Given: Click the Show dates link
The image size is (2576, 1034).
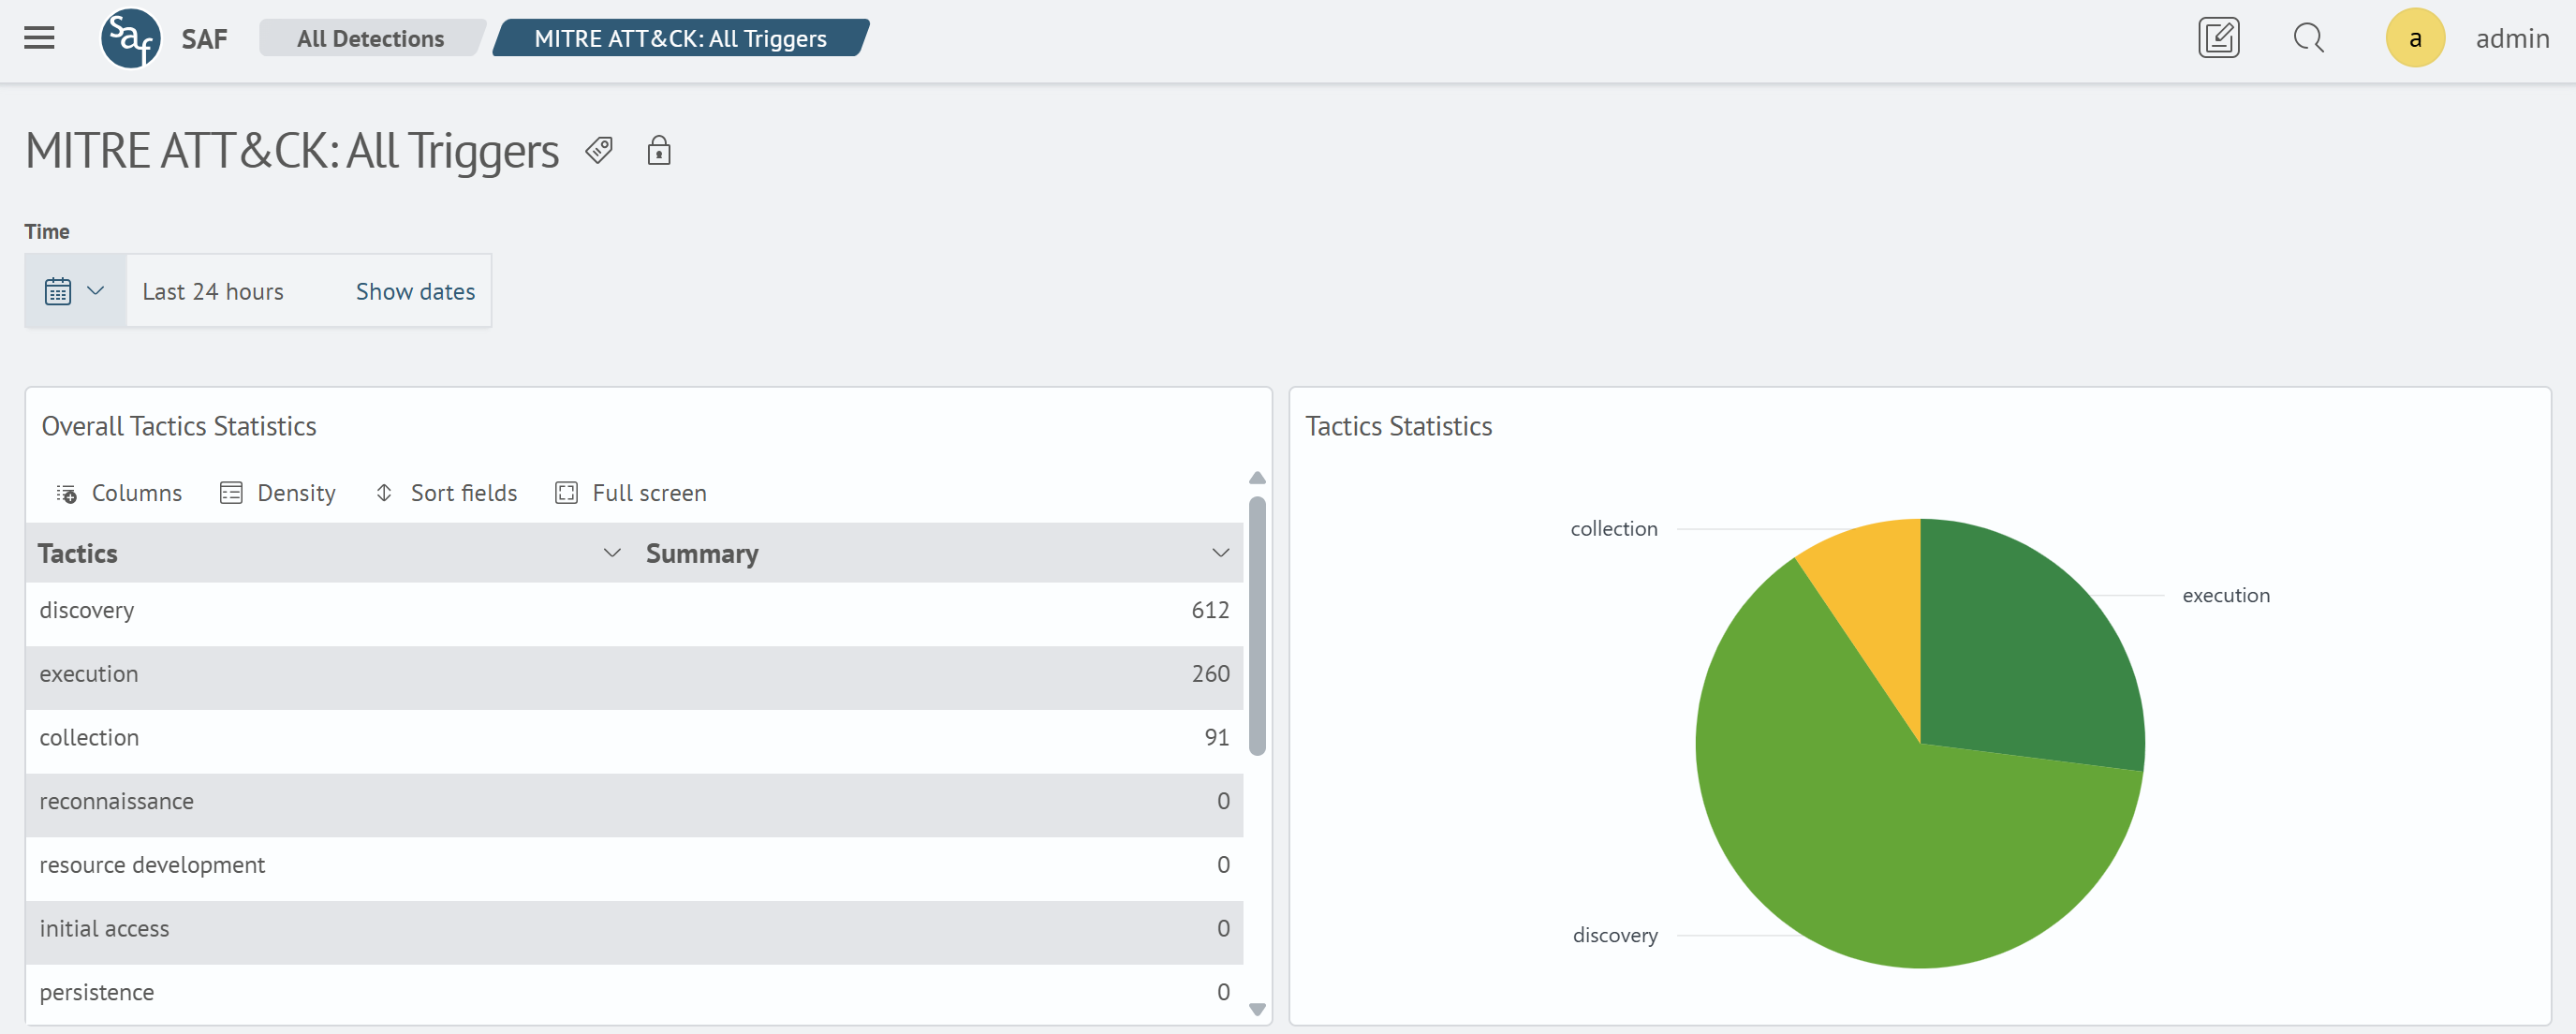Looking at the screenshot, I should pos(415,291).
